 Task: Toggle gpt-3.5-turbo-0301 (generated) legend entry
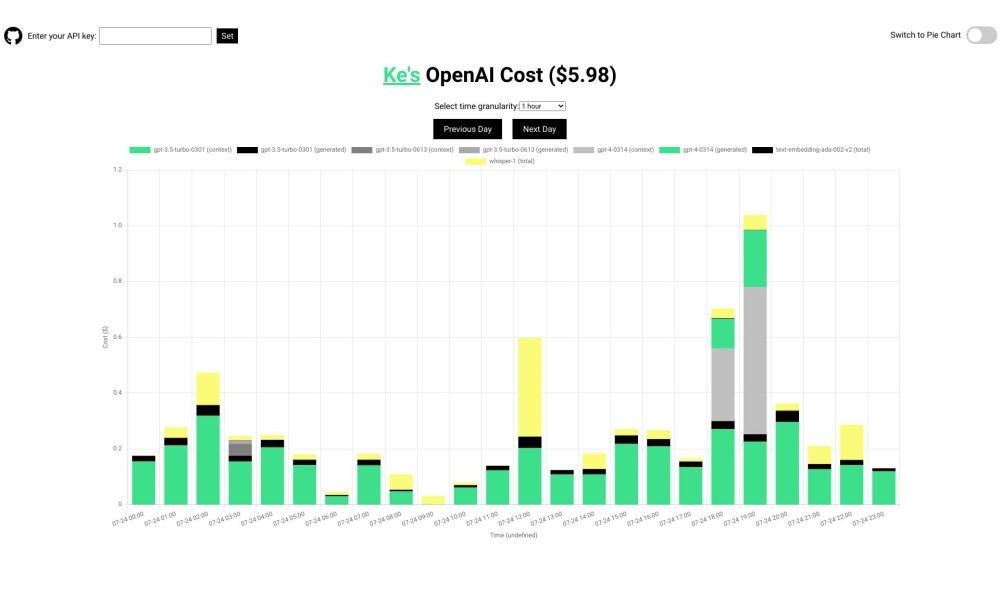click(x=291, y=150)
